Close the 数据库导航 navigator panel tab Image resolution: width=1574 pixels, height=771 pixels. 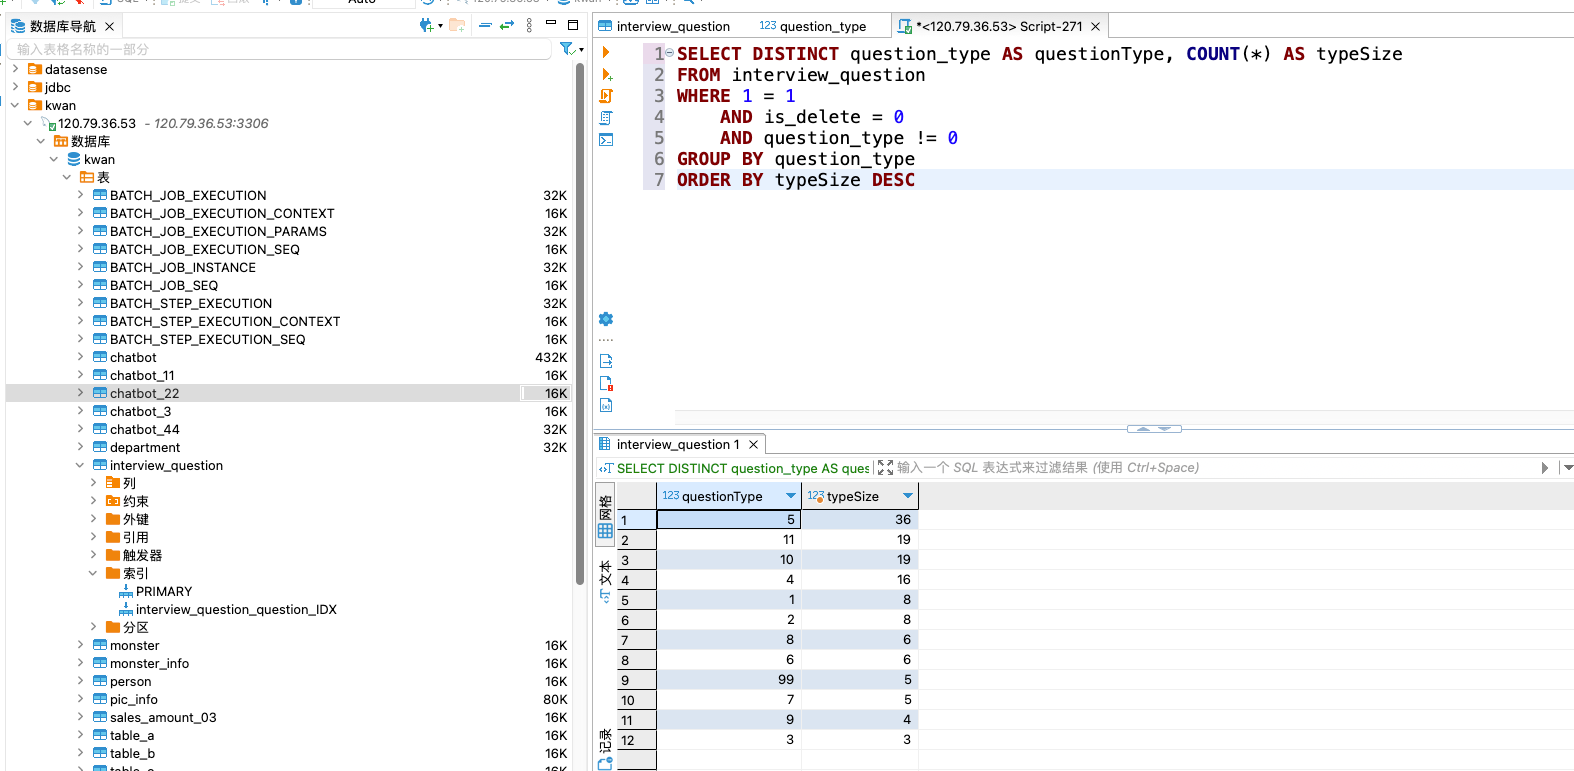coord(109,26)
